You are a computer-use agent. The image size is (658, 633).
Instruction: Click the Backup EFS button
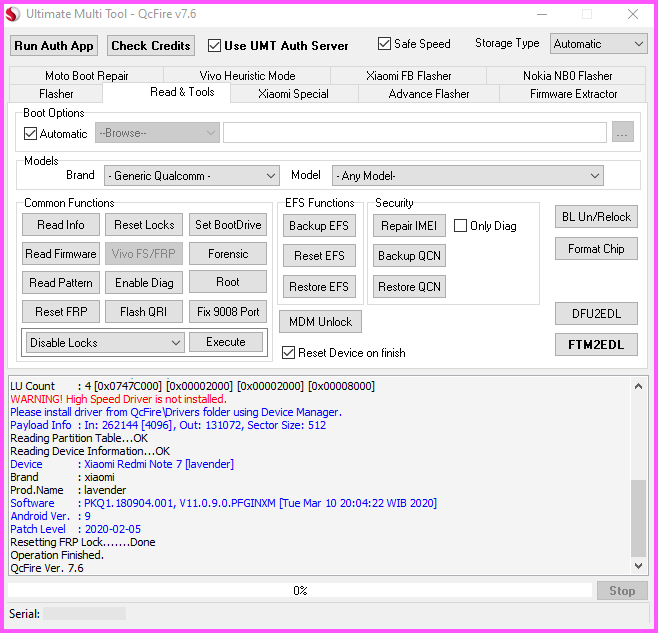tap(319, 225)
